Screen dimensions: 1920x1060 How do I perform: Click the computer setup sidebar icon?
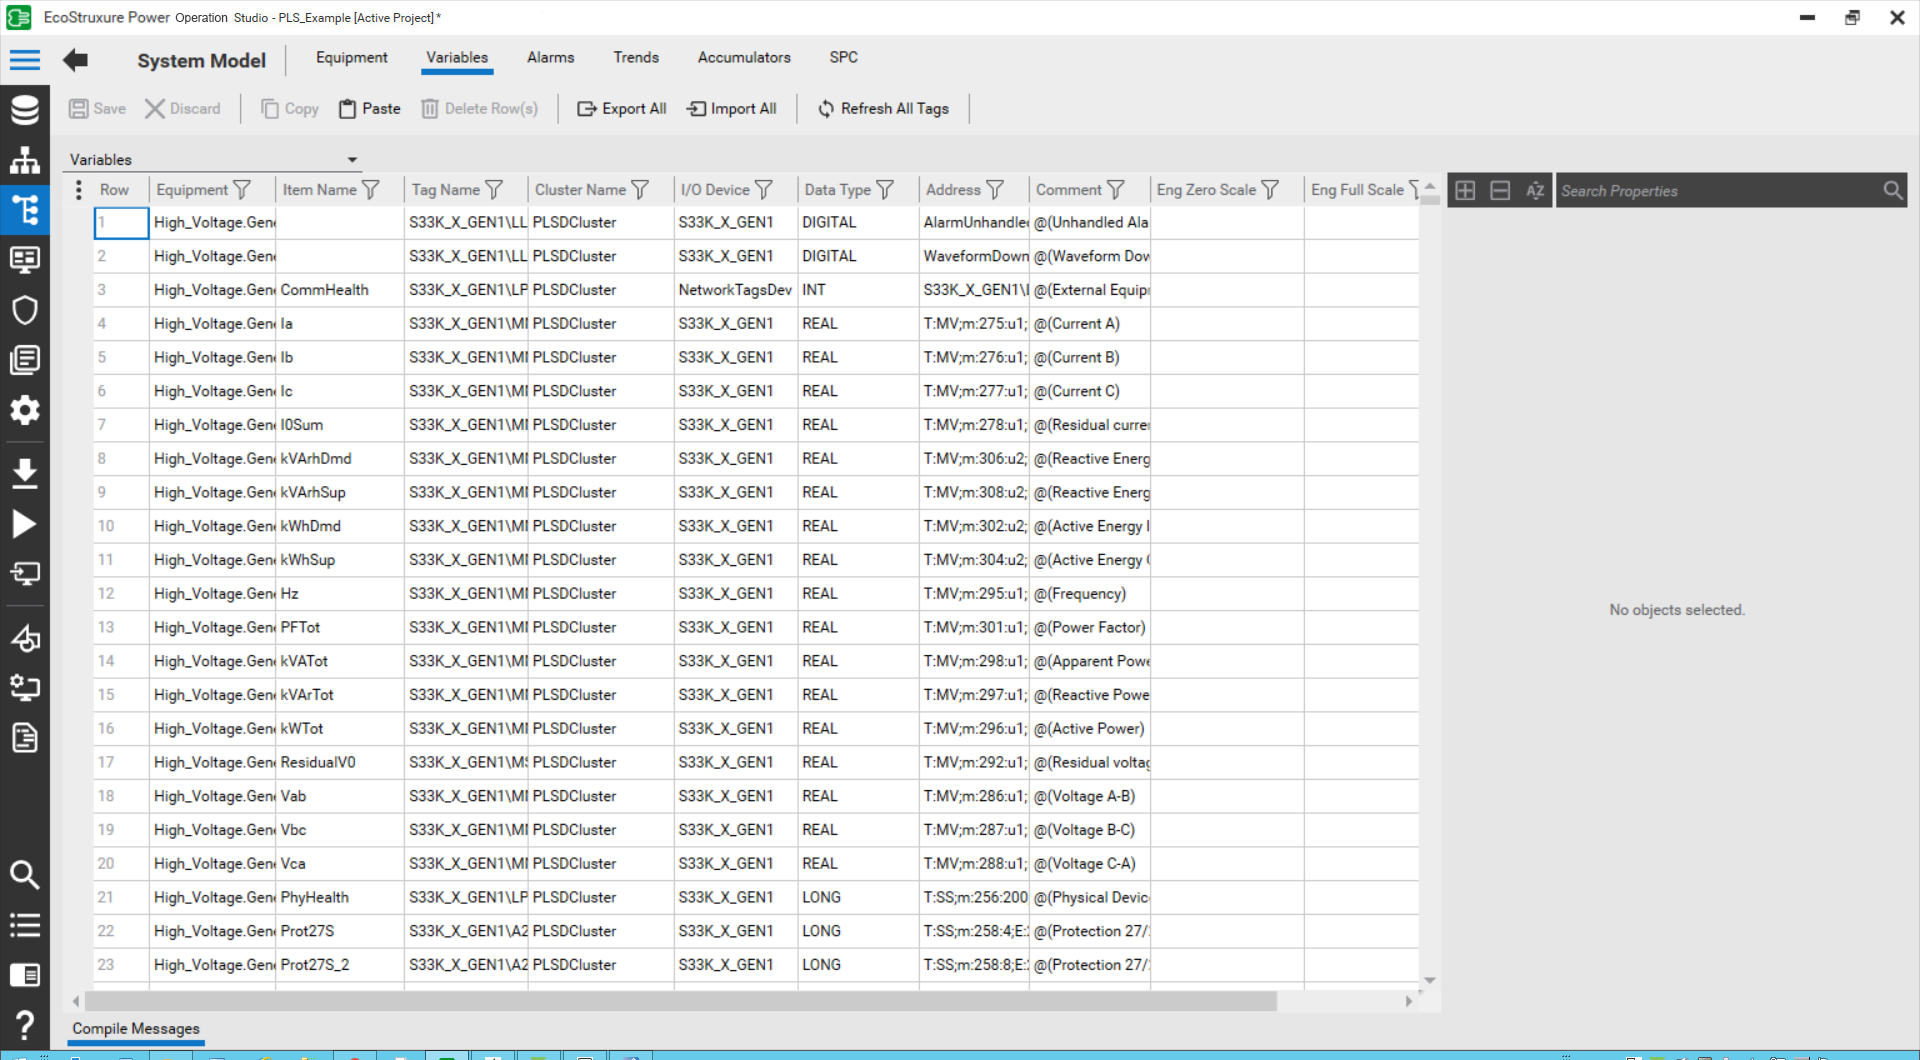pos(25,687)
